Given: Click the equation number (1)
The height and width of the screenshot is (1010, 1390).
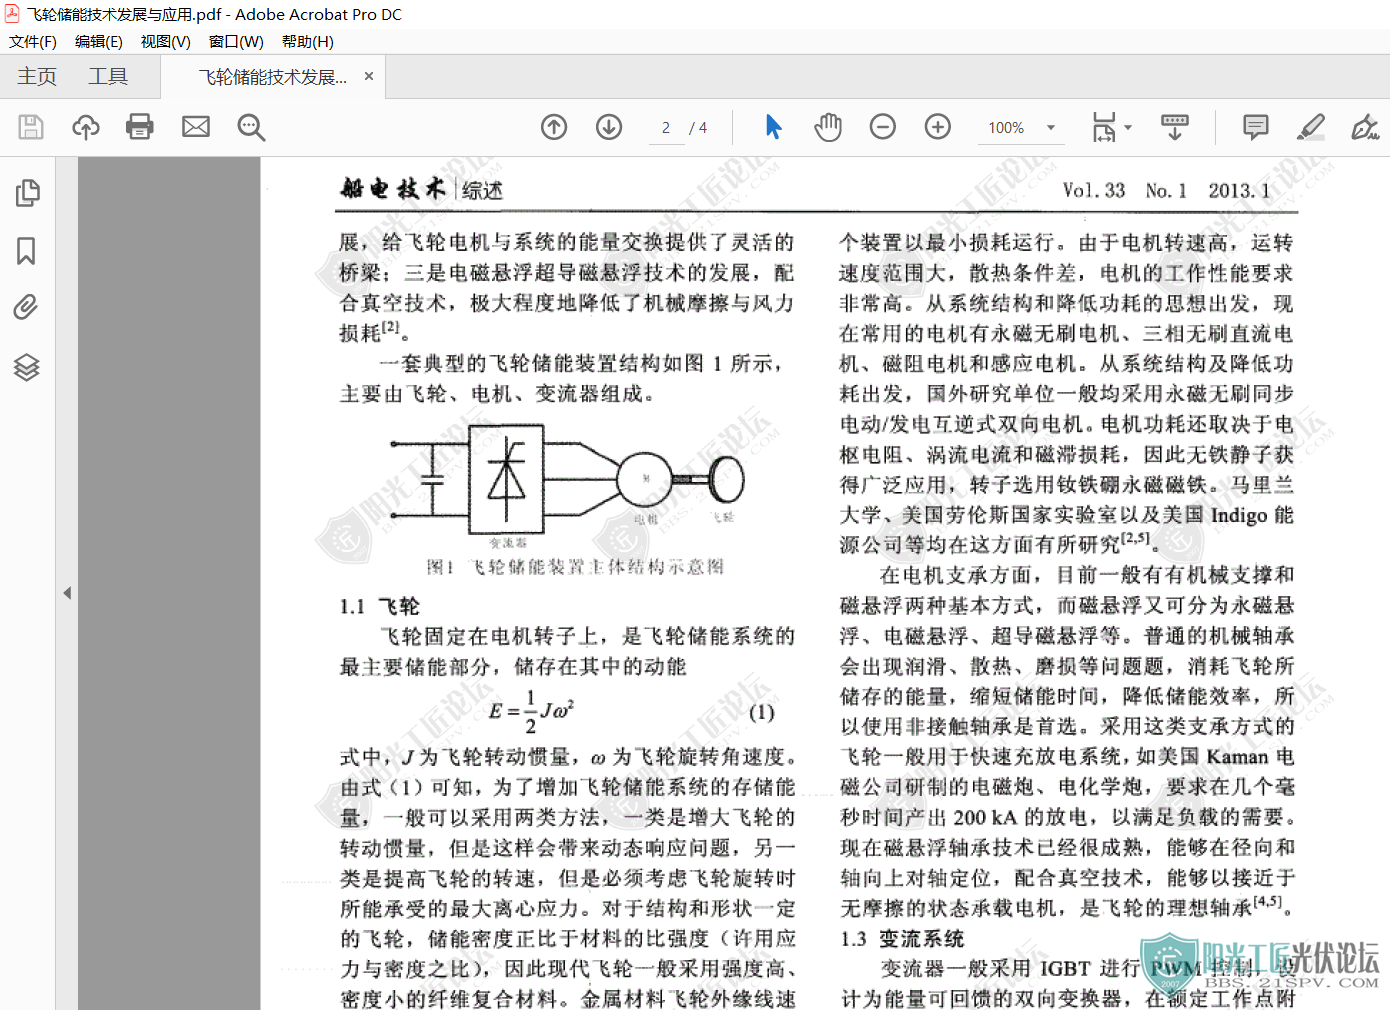Looking at the screenshot, I should coord(762,712).
